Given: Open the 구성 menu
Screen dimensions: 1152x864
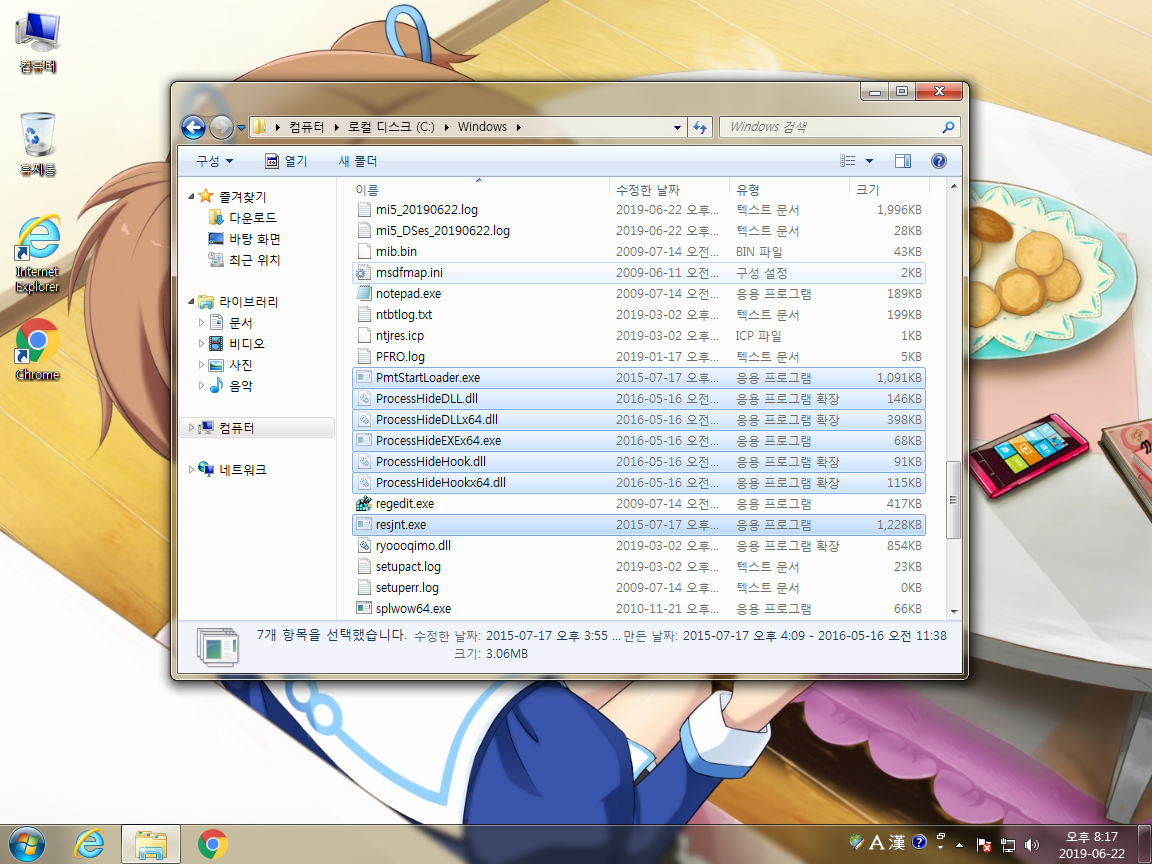Looking at the screenshot, I should 214,161.
